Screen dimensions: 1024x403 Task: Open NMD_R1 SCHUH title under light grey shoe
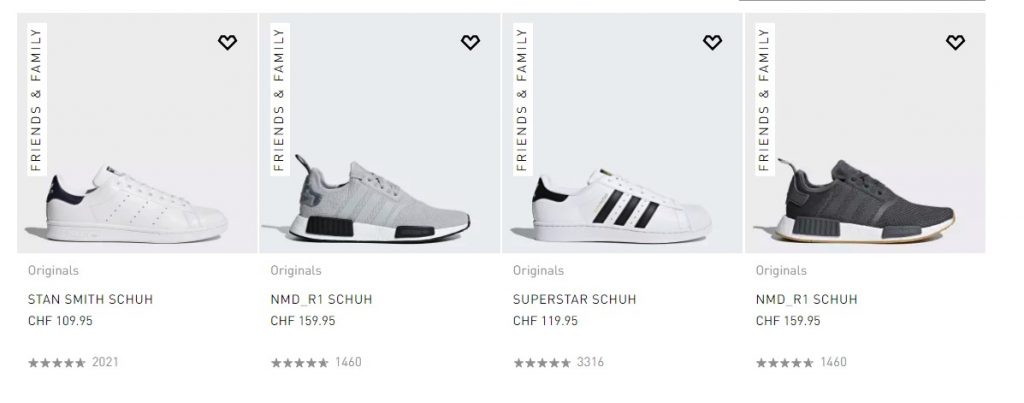point(320,299)
